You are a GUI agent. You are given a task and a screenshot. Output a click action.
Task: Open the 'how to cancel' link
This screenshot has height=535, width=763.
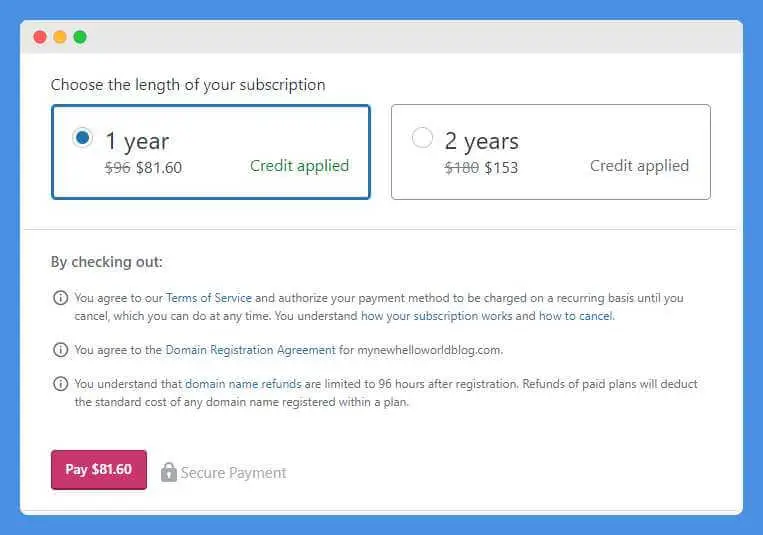pyautogui.click(x=575, y=316)
